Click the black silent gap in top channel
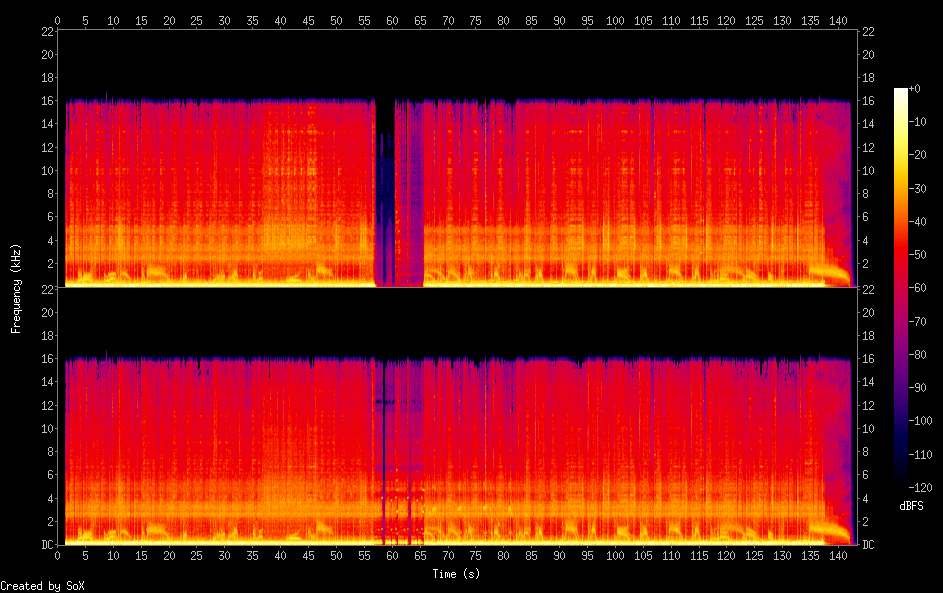Image resolution: width=943 pixels, height=593 pixels. point(384,200)
